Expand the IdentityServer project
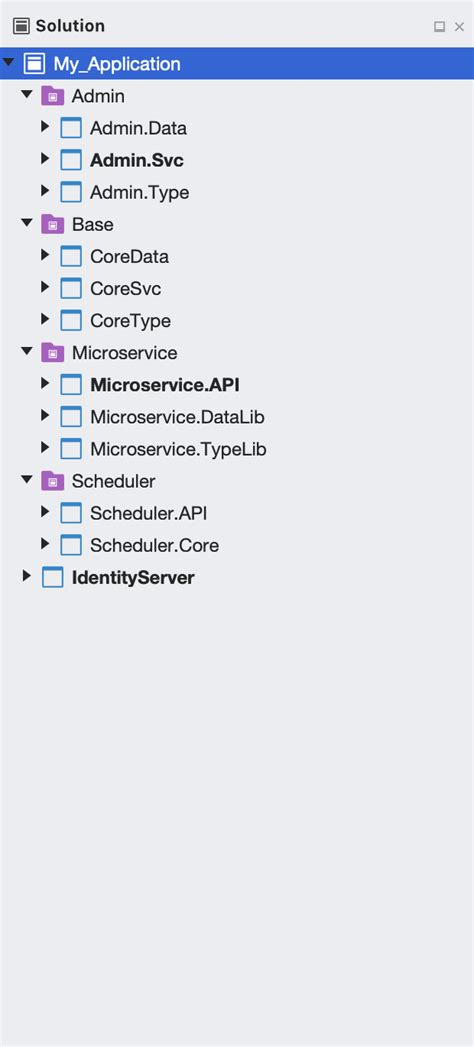 (27, 575)
